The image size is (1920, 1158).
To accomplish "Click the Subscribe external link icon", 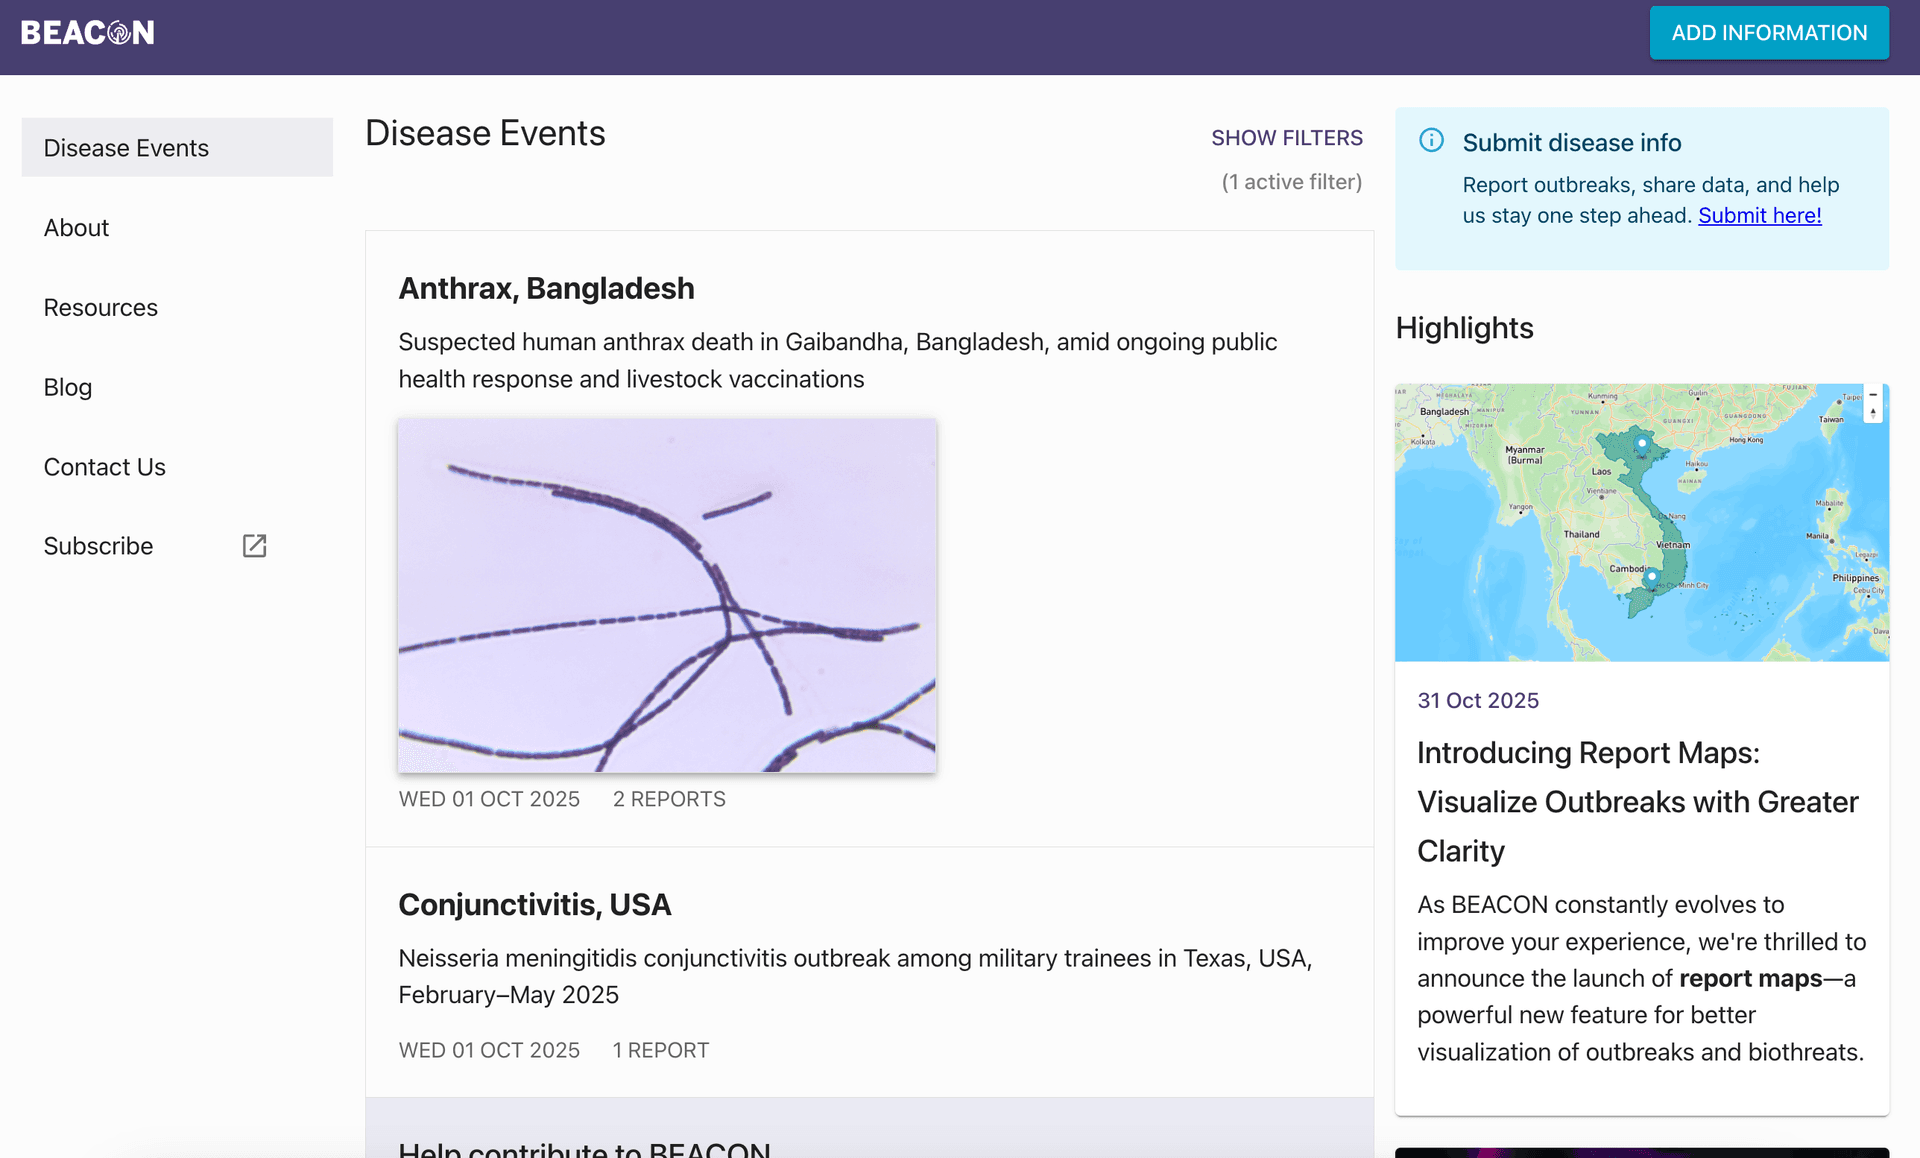I will [254, 545].
